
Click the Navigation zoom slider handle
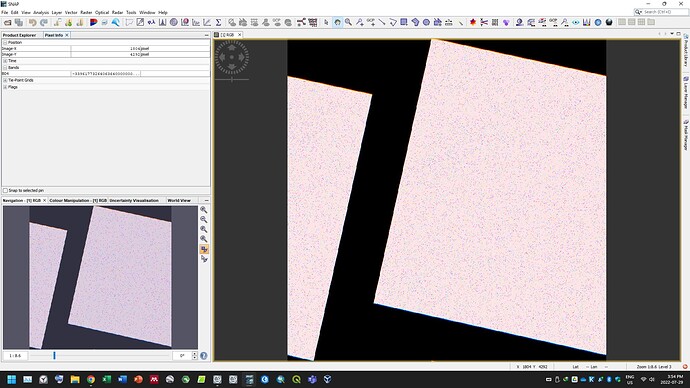click(x=55, y=355)
